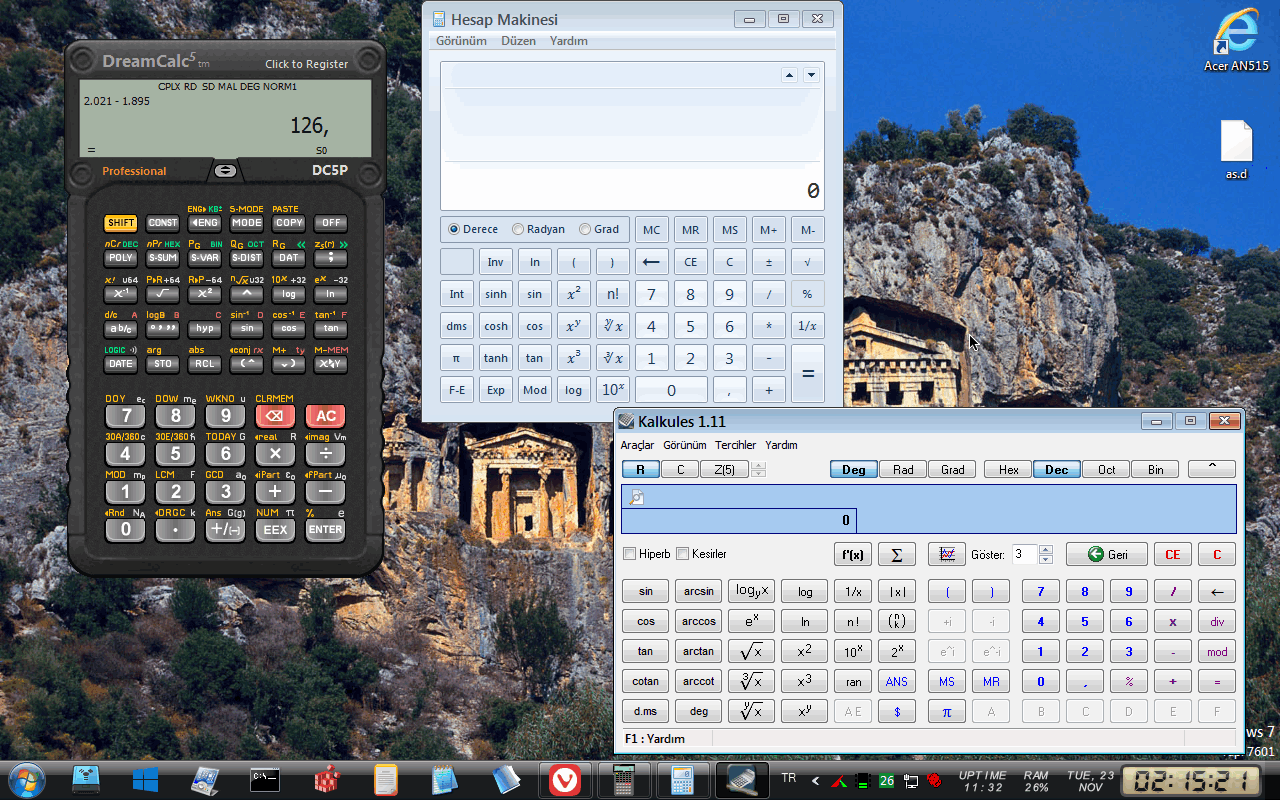This screenshot has width=1280, height=800.
Task: Select the Derece radio button
Action: (x=473, y=229)
